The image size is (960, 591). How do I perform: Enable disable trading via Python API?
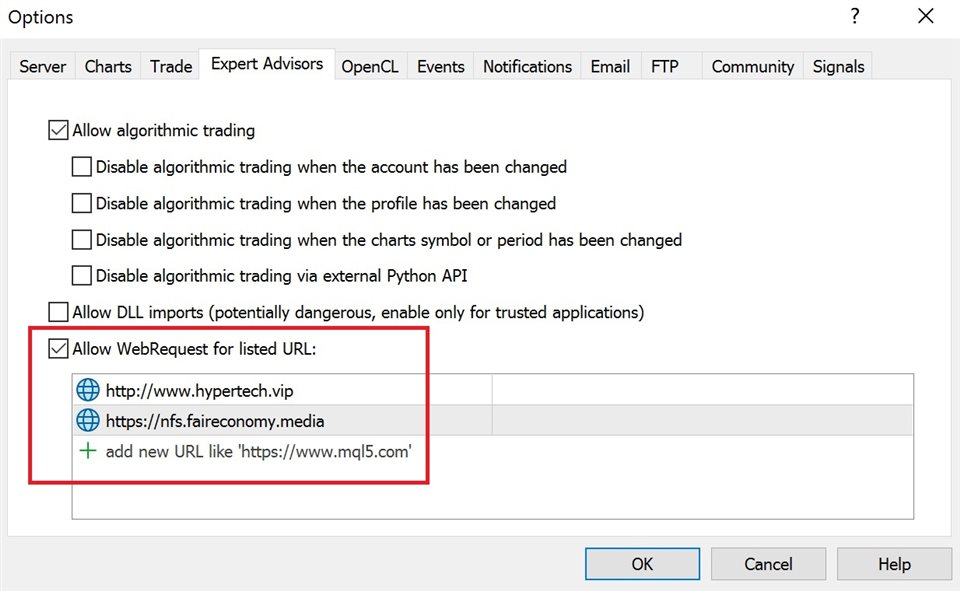[x=82, y=275]
